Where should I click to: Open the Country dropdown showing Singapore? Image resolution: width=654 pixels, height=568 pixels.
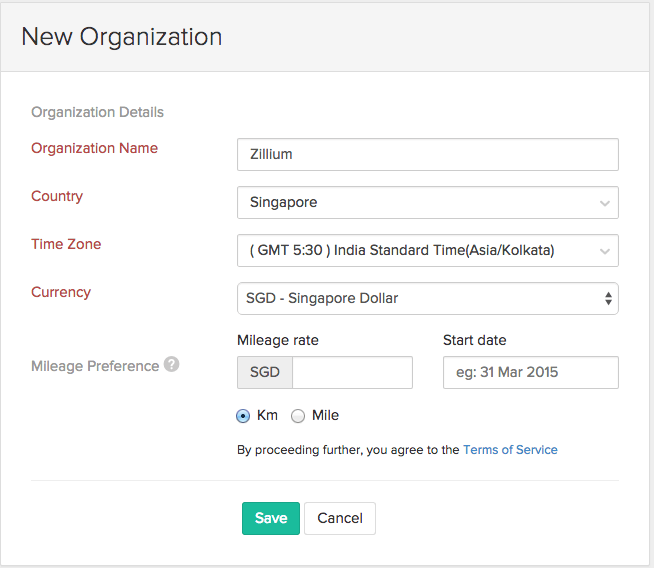[427, 202]
